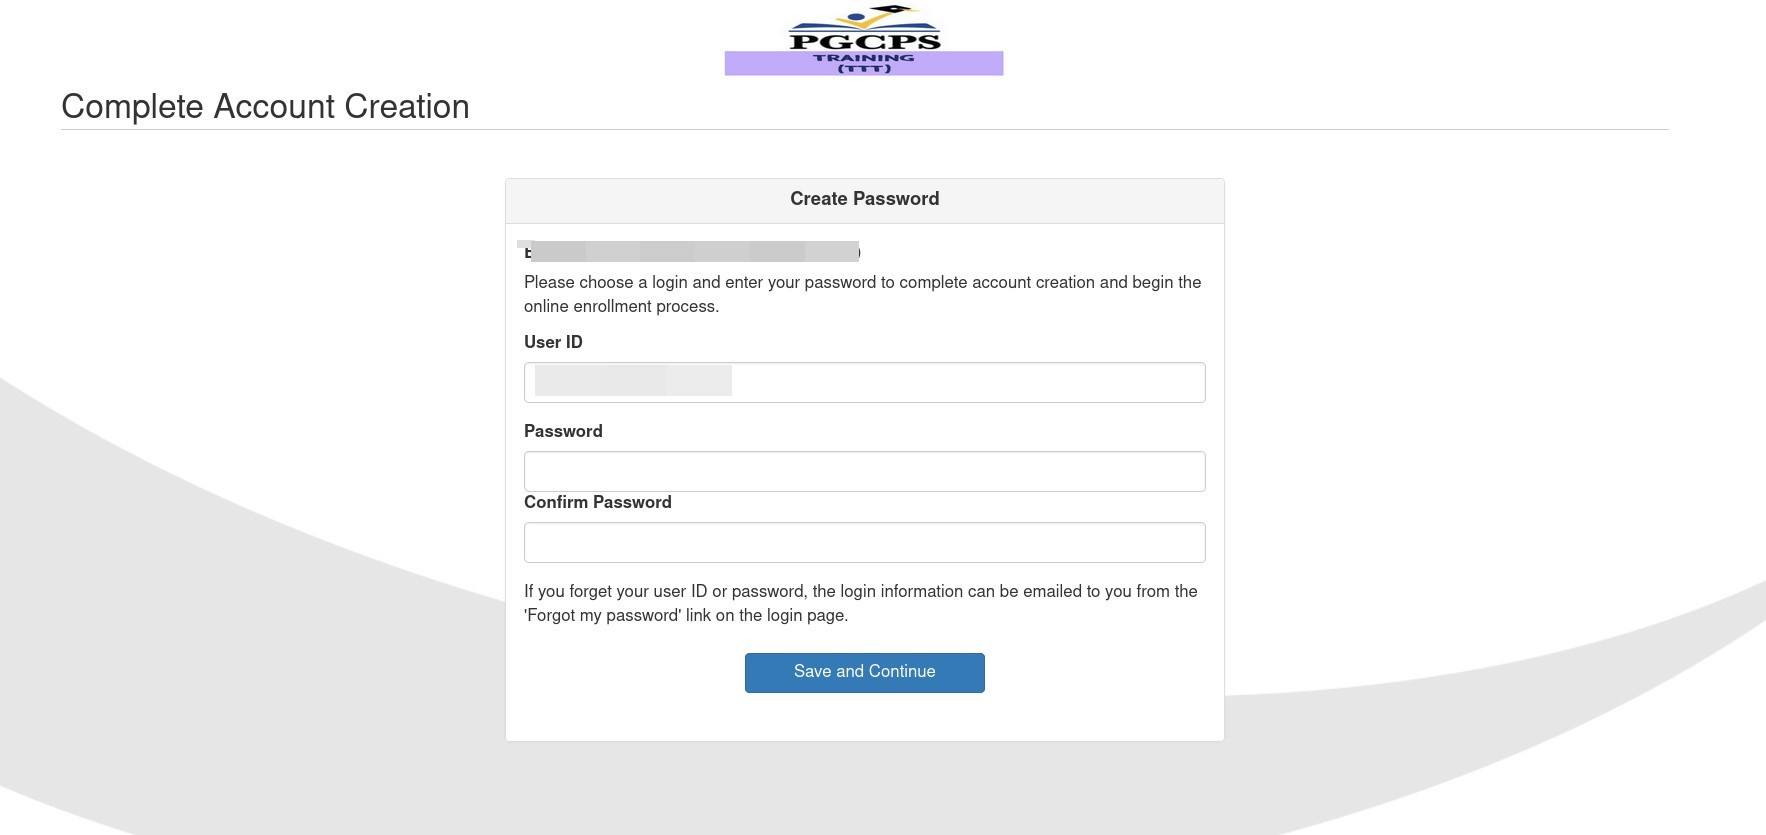
Task: Click the 'online enrollment process' text line
Action: point(621,307)
